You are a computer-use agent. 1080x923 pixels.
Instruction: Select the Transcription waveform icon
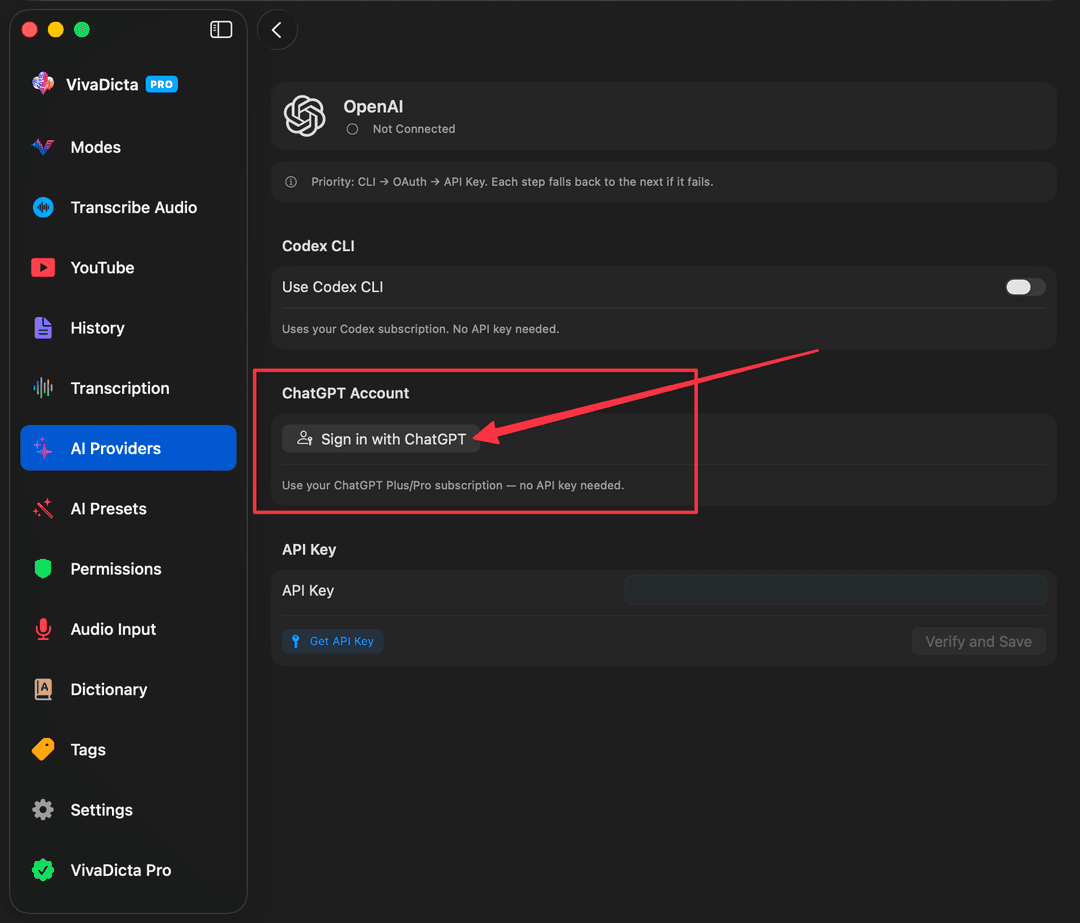[x=42, y=388]
